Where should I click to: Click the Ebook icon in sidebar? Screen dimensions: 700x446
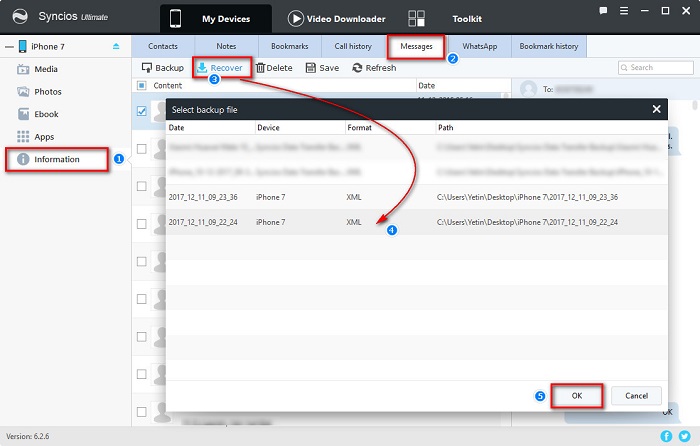[23, 114]
